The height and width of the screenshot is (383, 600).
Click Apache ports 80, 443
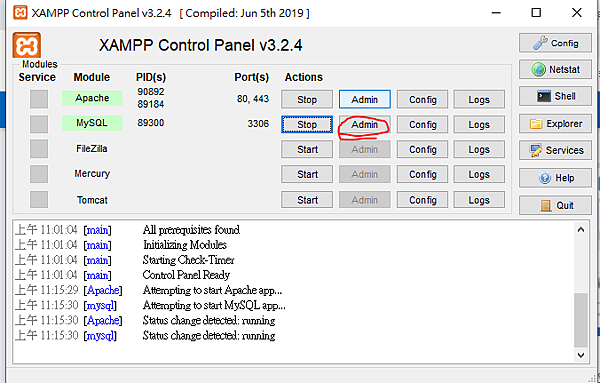click(253, 99)
